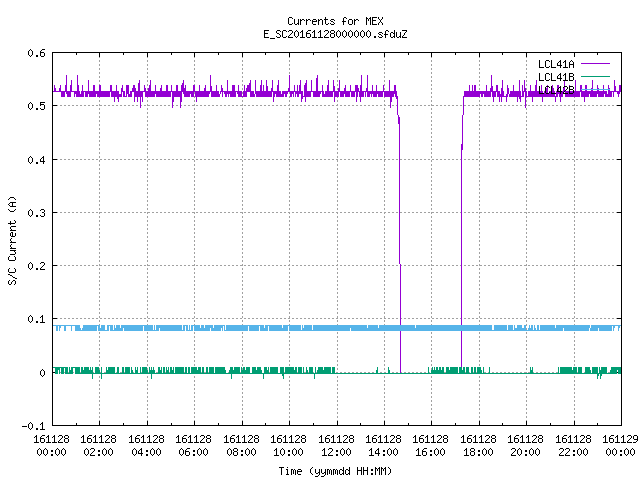Screen dimensions: 640x480
Task: Click the purple LCL41A trace's falling edge
Action: (400, 233)
